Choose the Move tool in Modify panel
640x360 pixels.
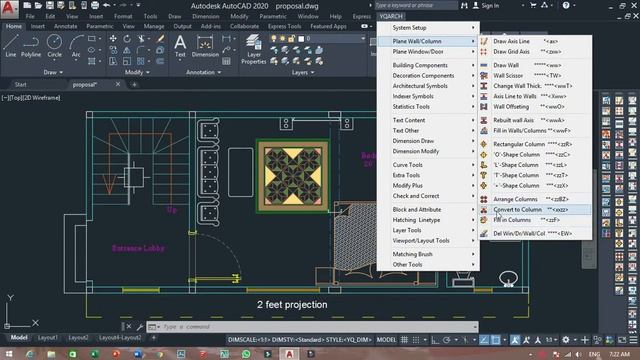(x=113, y=38)
